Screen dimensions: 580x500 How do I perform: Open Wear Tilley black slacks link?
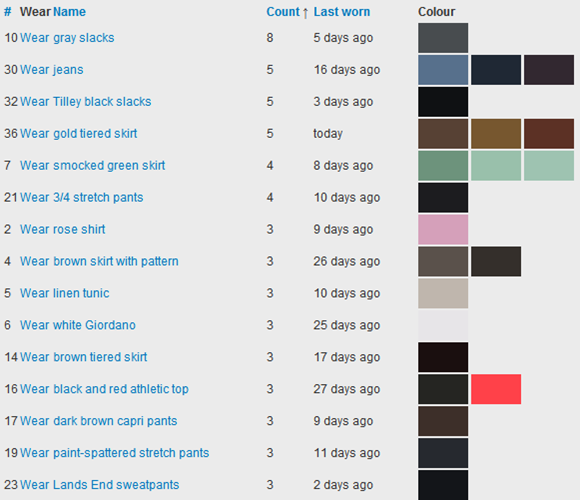[x=85, y=102]
